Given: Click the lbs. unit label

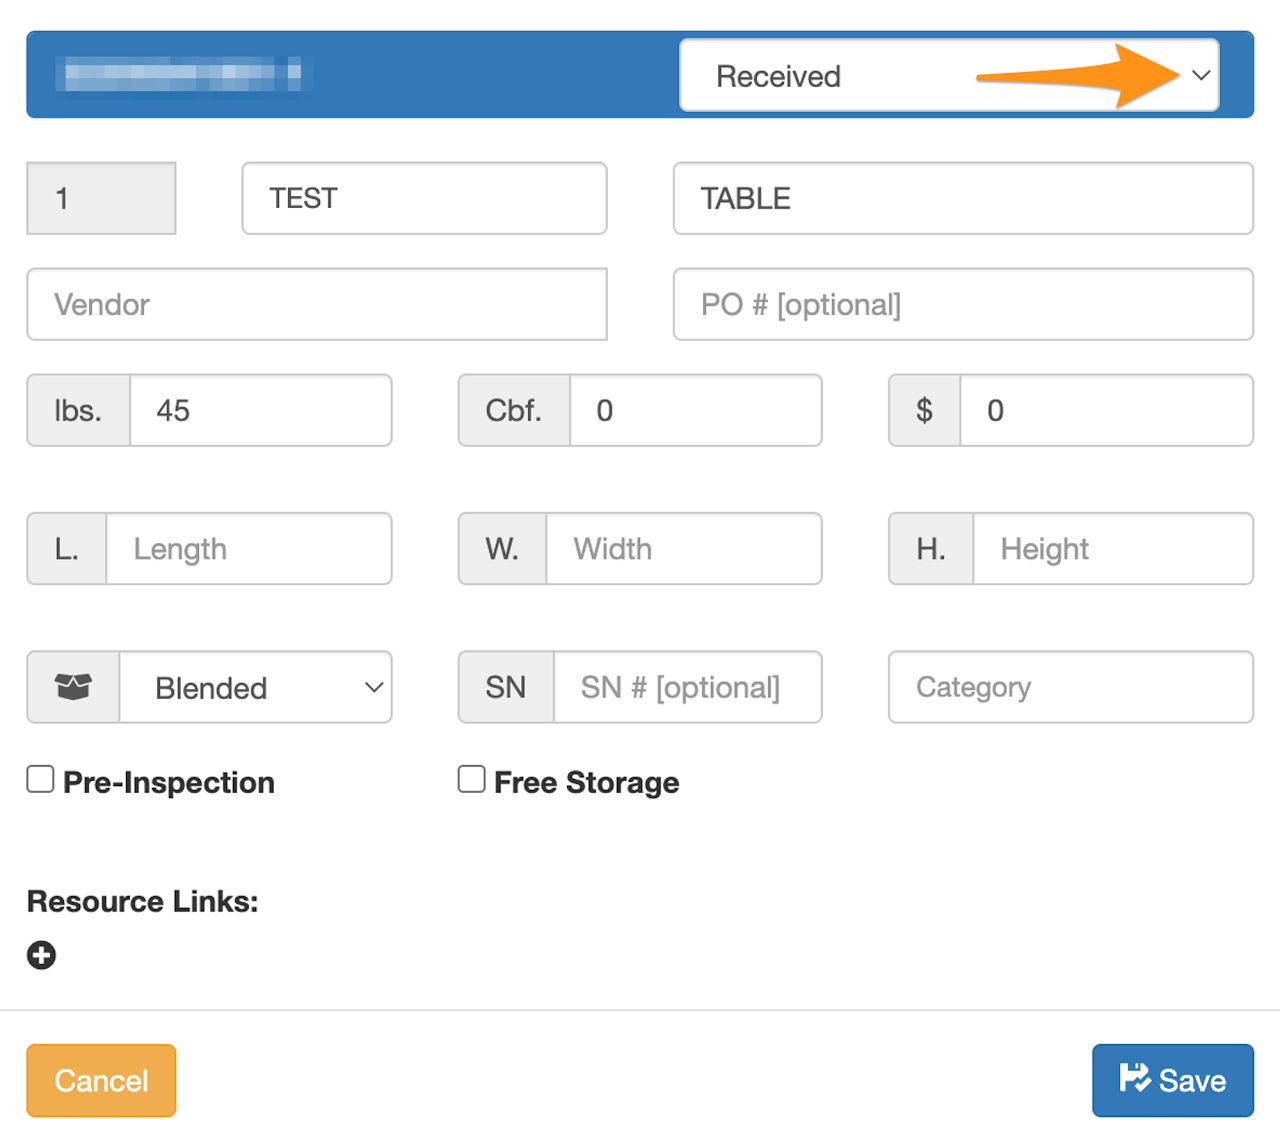Looking at the screenshot, I should (x=78, y=410).
